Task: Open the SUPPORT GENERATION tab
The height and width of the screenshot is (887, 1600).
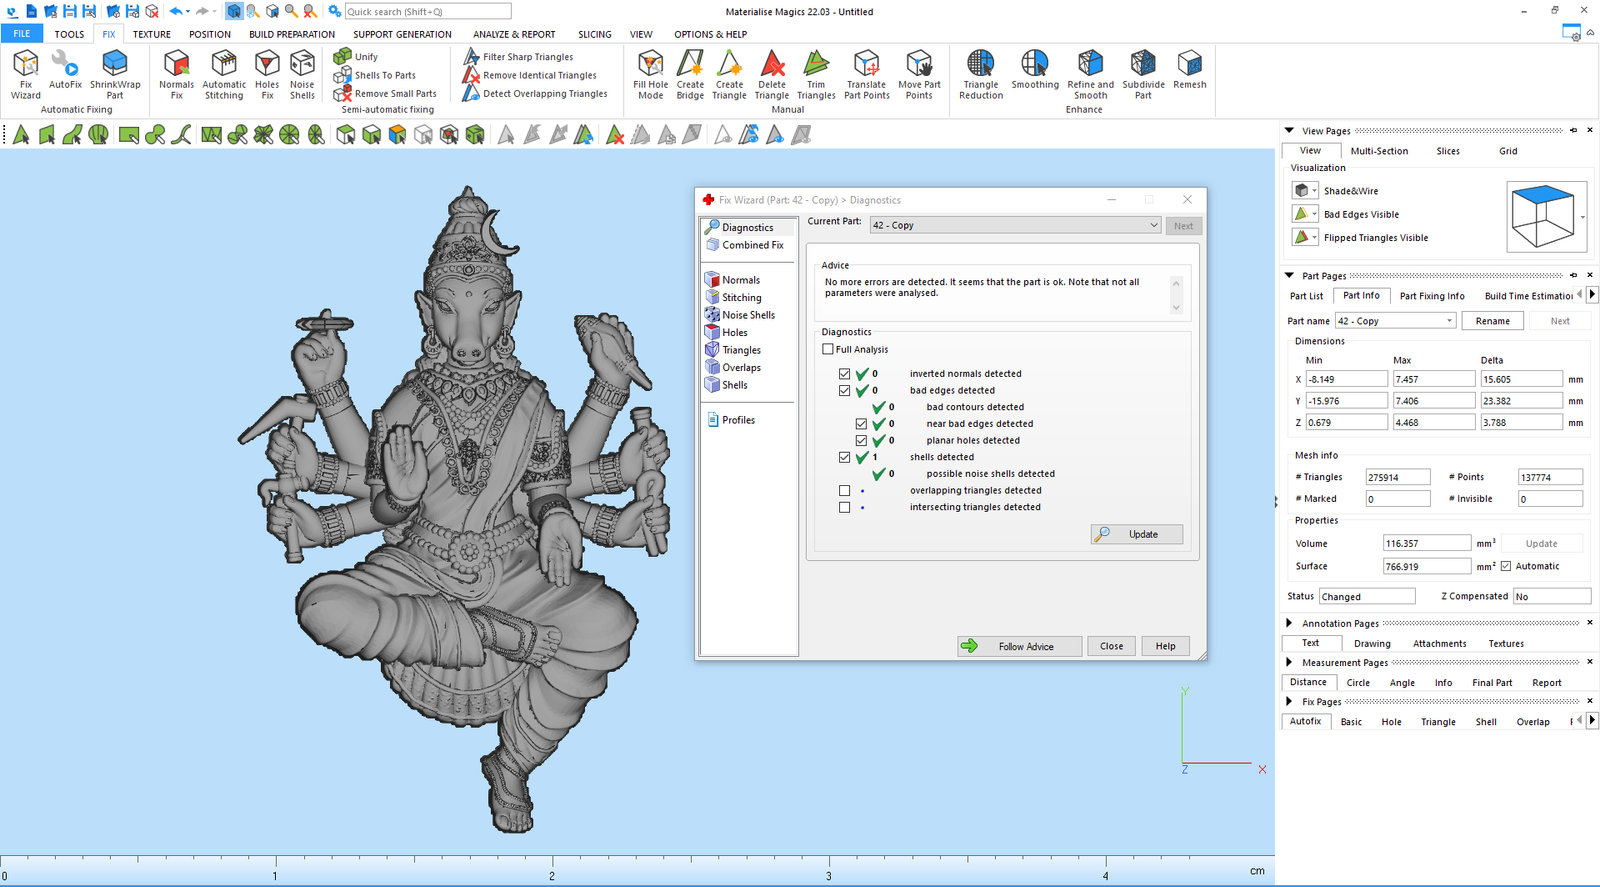Action: 402,34
